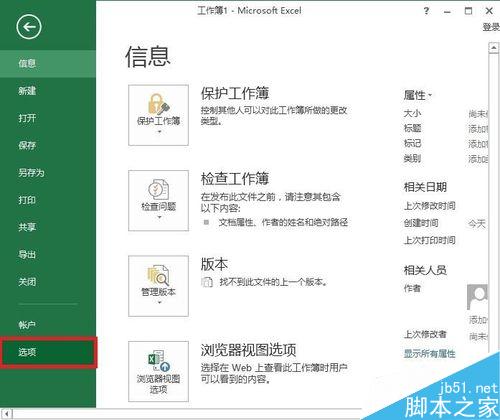Click the horizontal scrollbar left arrow
500x420 pixels.
click(7, 414)
